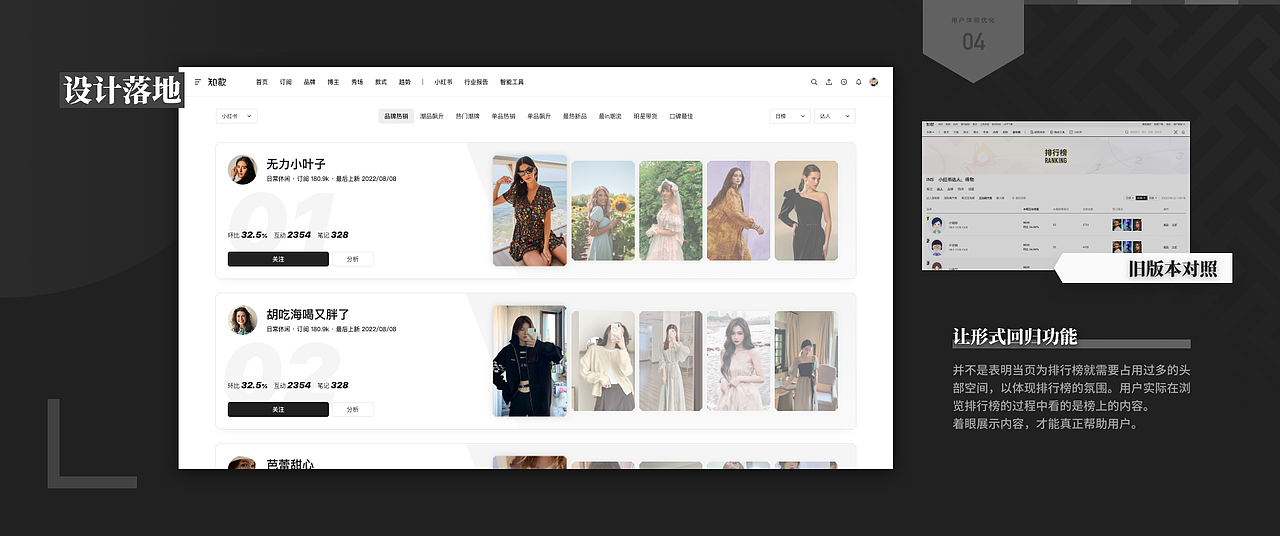Open the name 芭蕾甜心
1280x536 pixels.
click(x=291, y=464)
